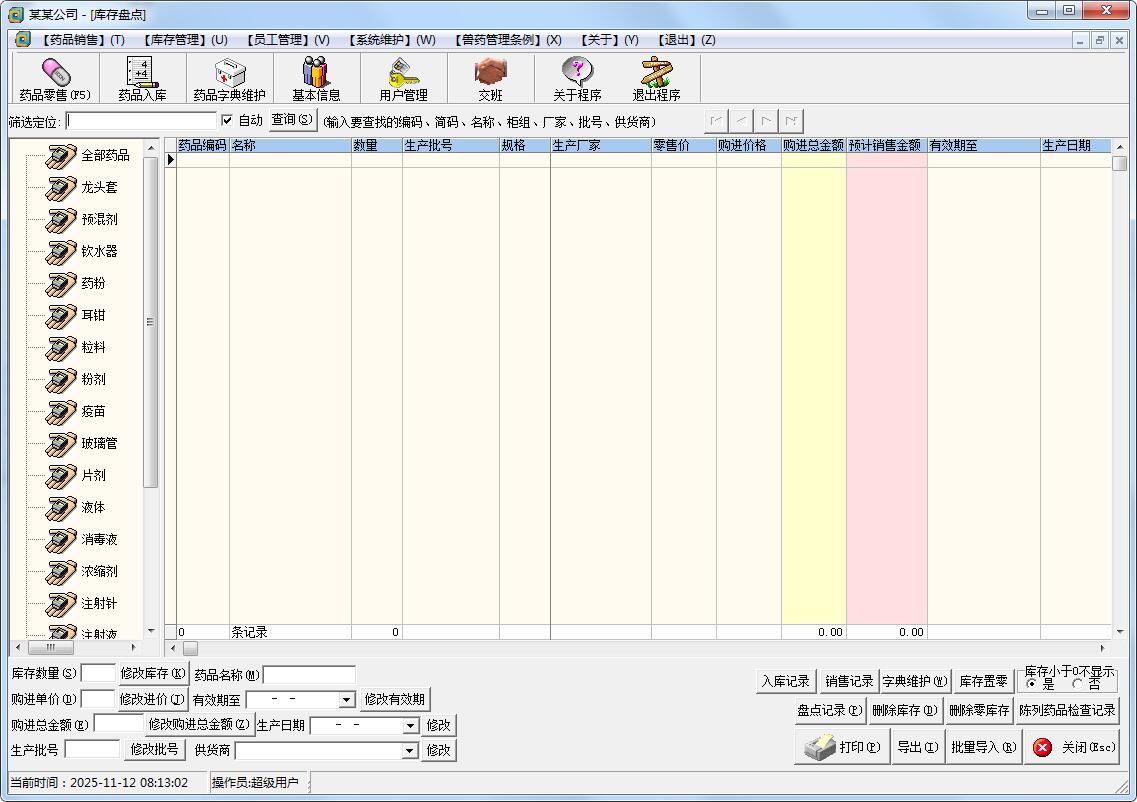Open the 【系统维护】 menu
Image resolution: width=1137 pixels, height=802 pixels.
392,40
